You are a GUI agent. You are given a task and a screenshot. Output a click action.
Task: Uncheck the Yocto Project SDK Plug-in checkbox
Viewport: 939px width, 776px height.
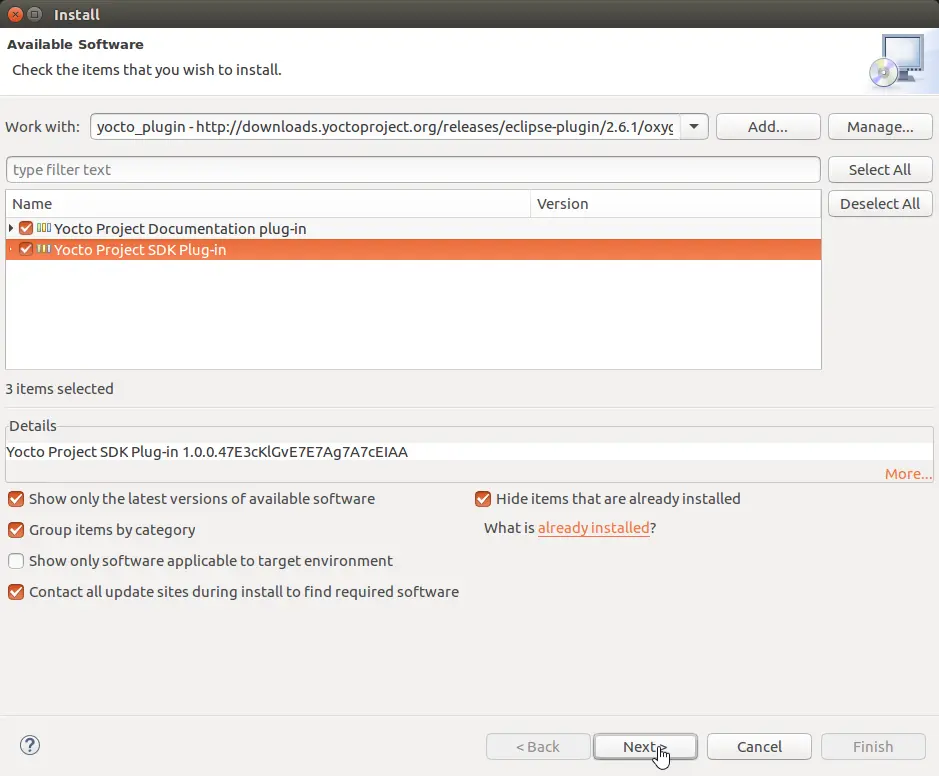click(26, 250)
